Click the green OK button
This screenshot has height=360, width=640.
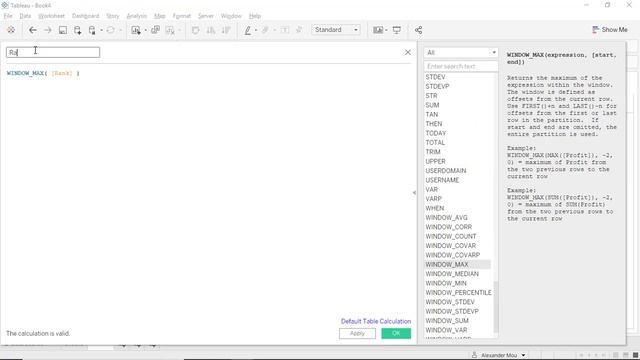(x=396, y=333)
